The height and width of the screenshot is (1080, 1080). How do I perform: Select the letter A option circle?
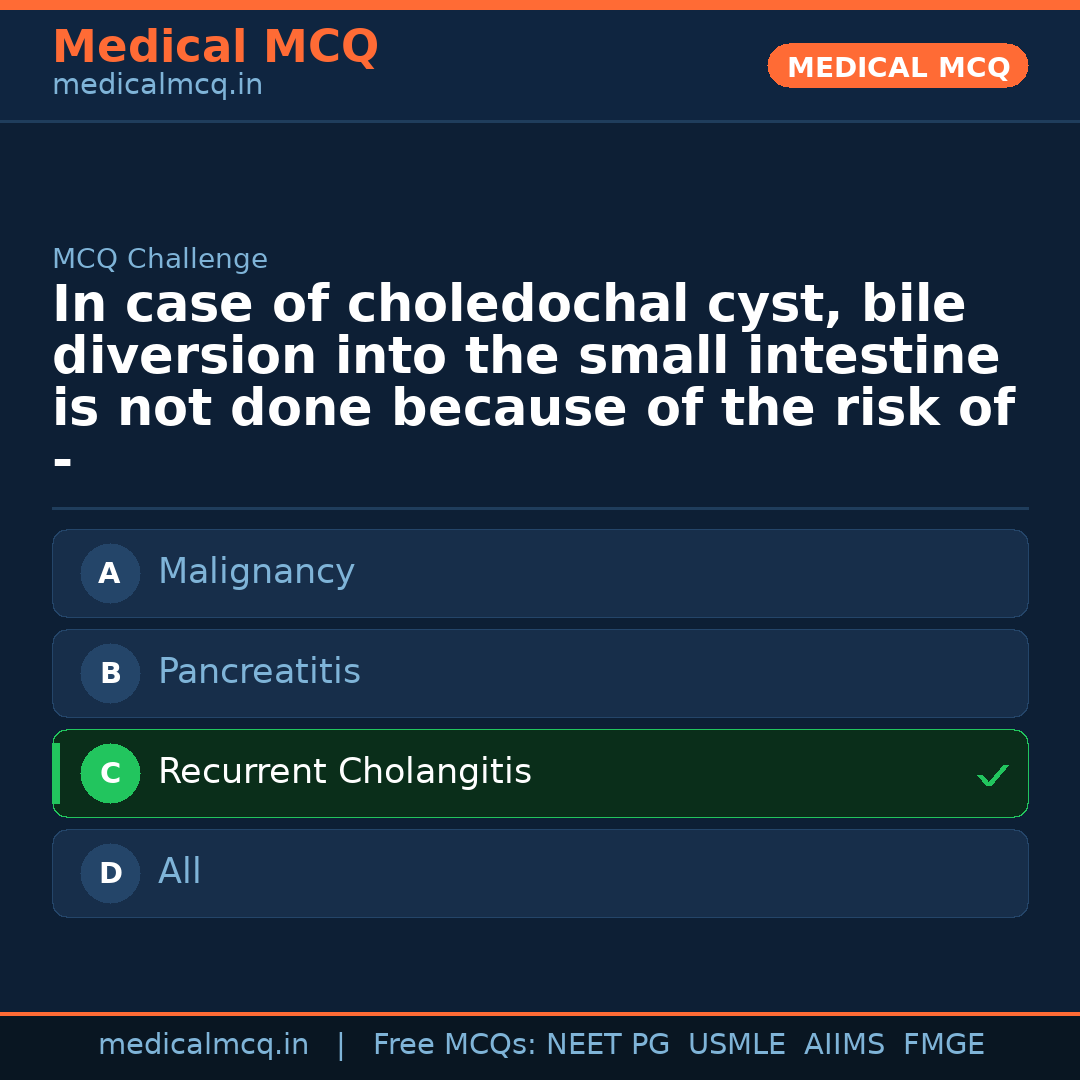click(x=110, y=574)
